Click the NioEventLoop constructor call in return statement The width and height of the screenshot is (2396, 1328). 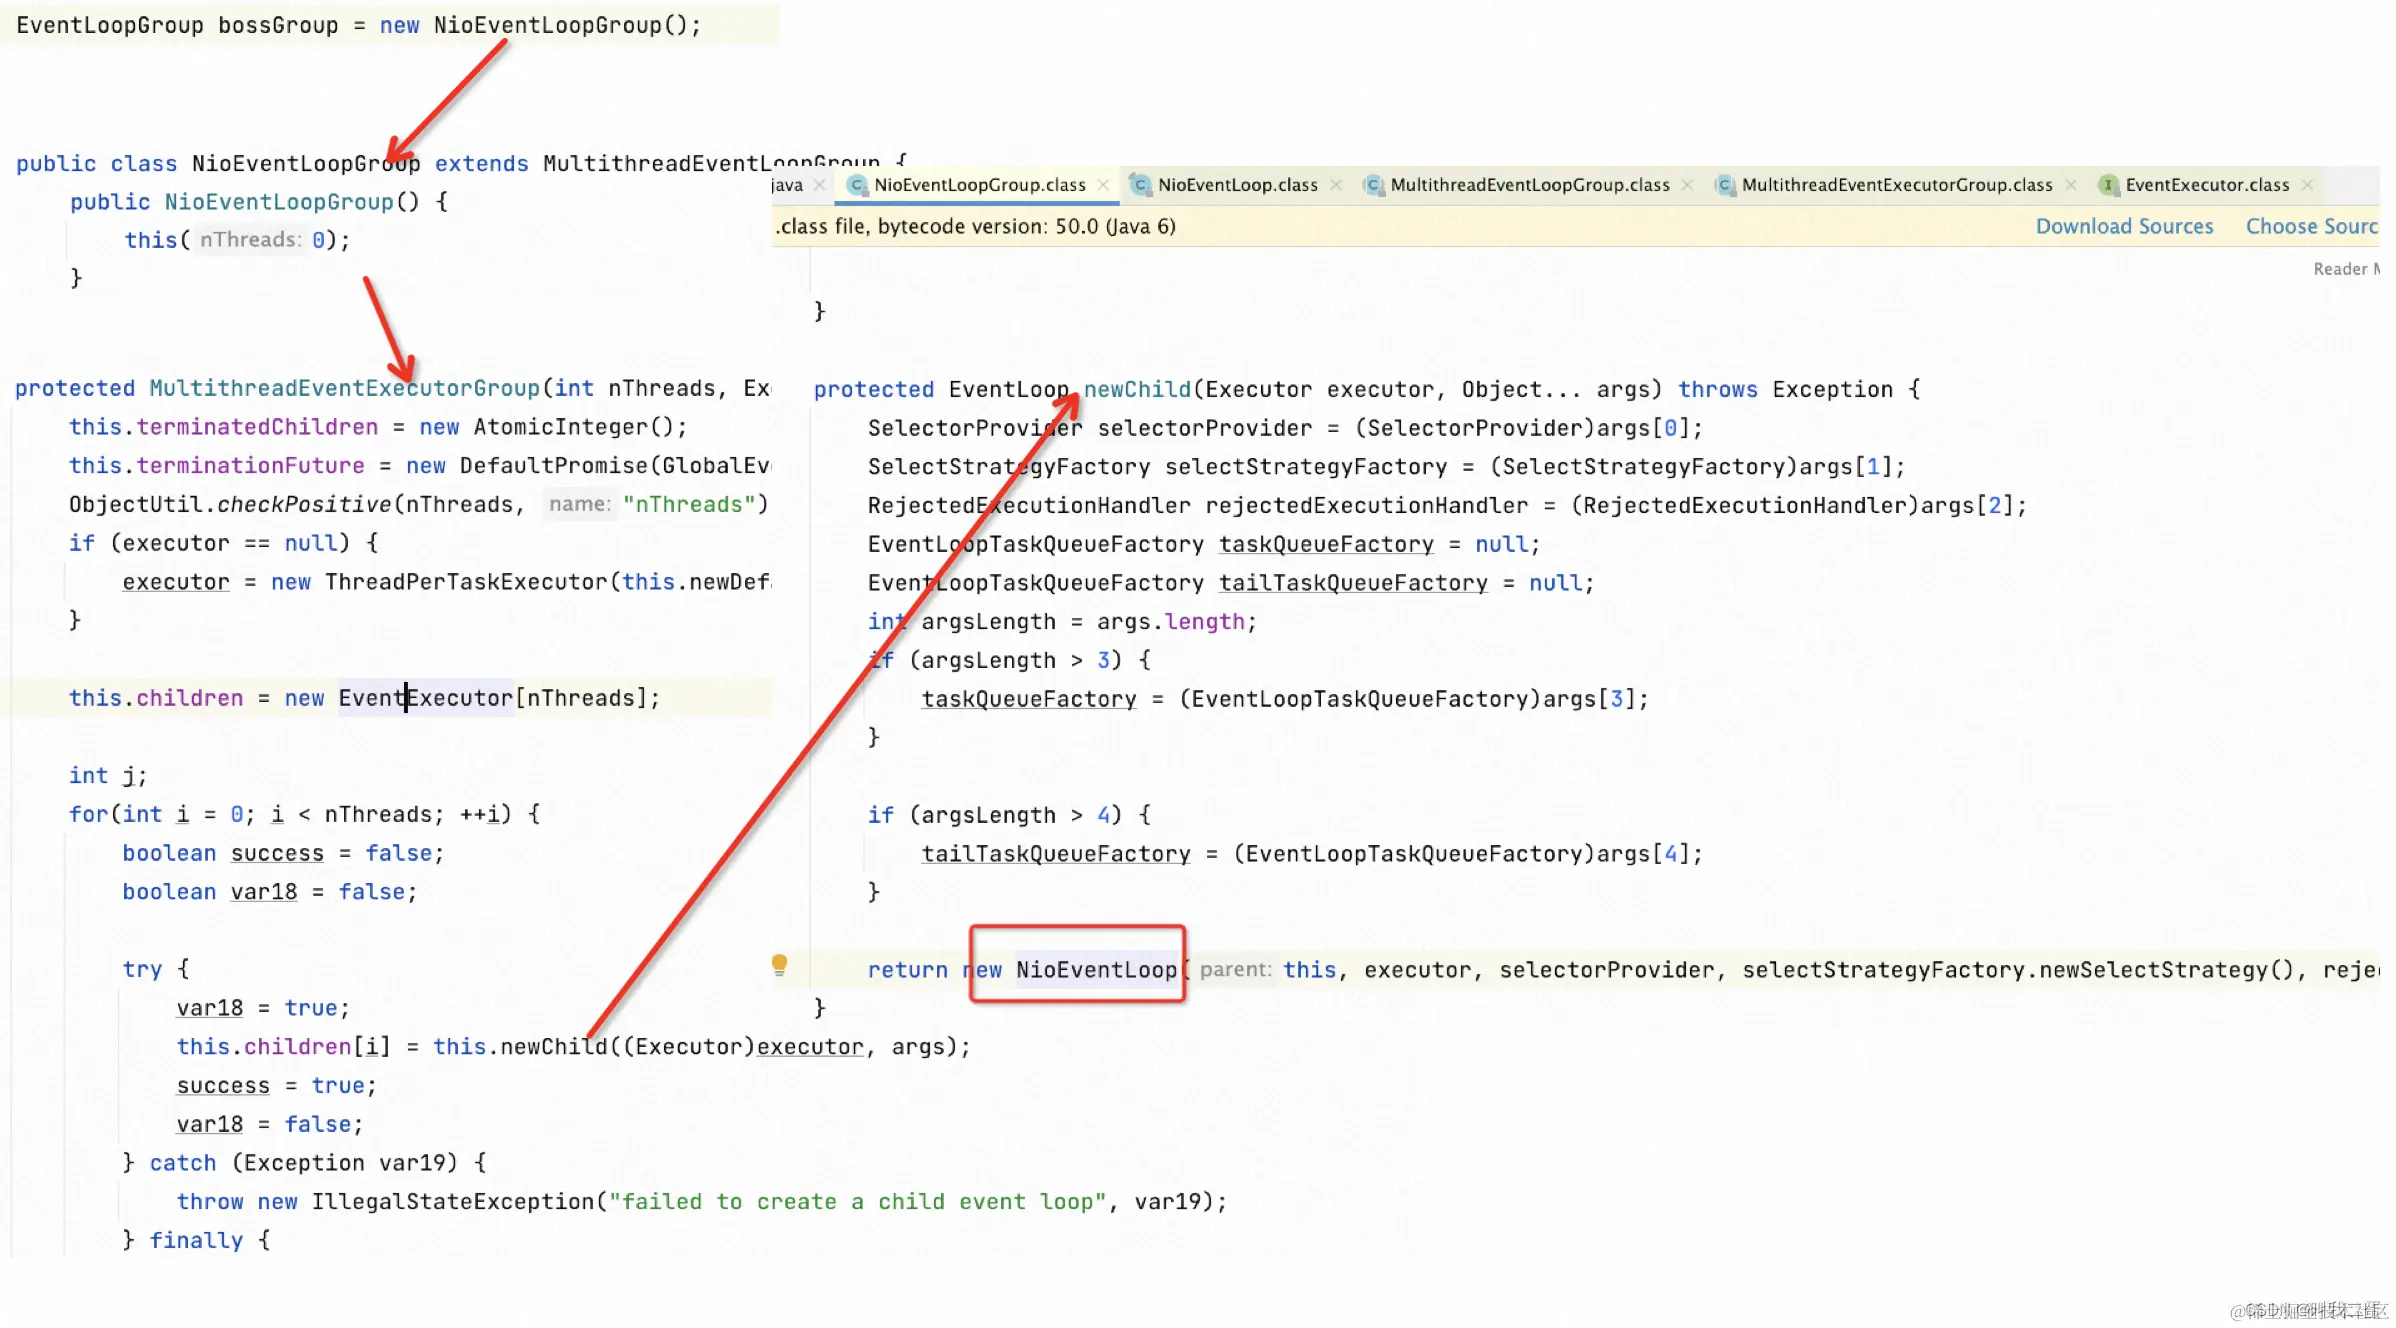[x=1096, y=969]
